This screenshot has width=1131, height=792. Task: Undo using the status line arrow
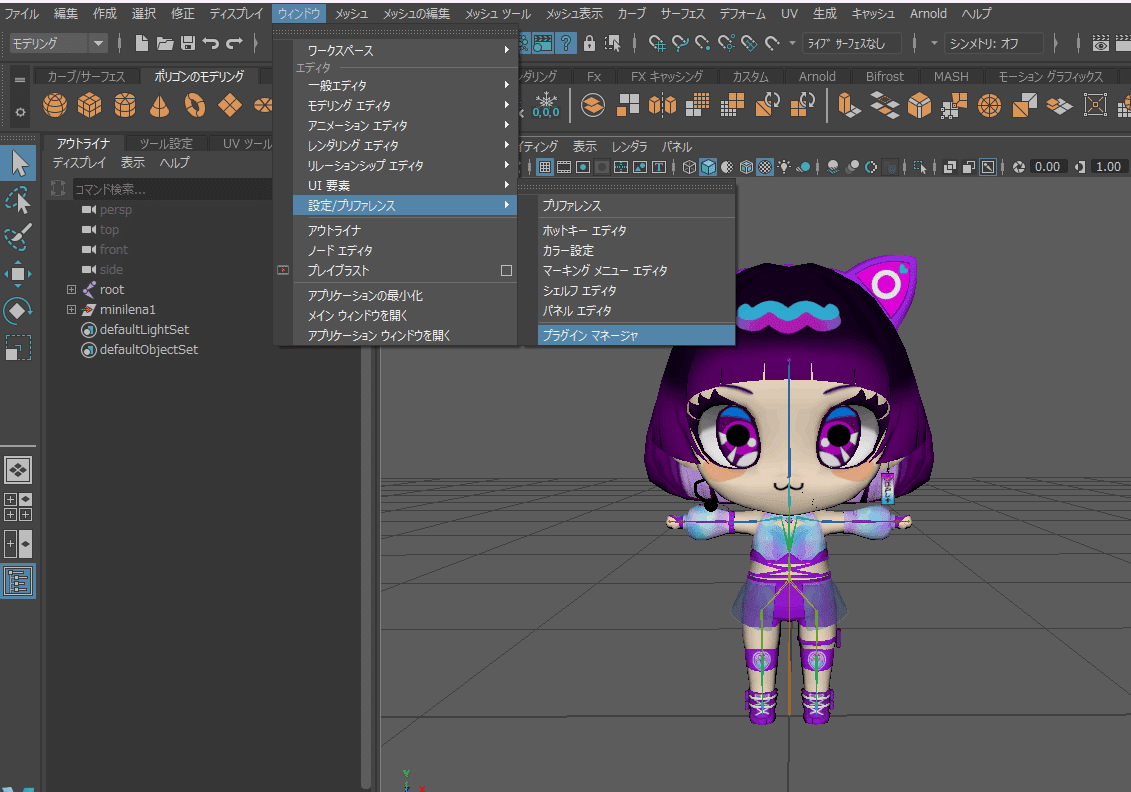[x=211, y=43]
